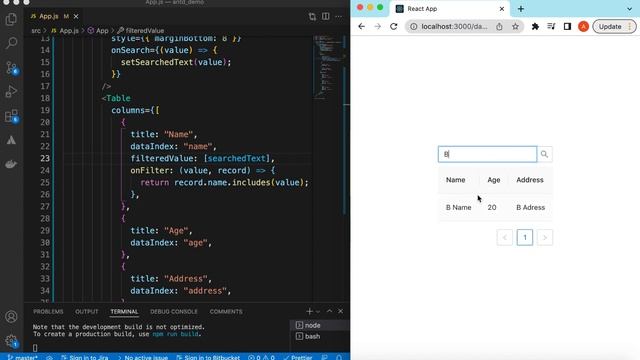The image size is (640, 360).
Task: Open the terminal launch profile dropdown
Action: click(x=318, y=311)
